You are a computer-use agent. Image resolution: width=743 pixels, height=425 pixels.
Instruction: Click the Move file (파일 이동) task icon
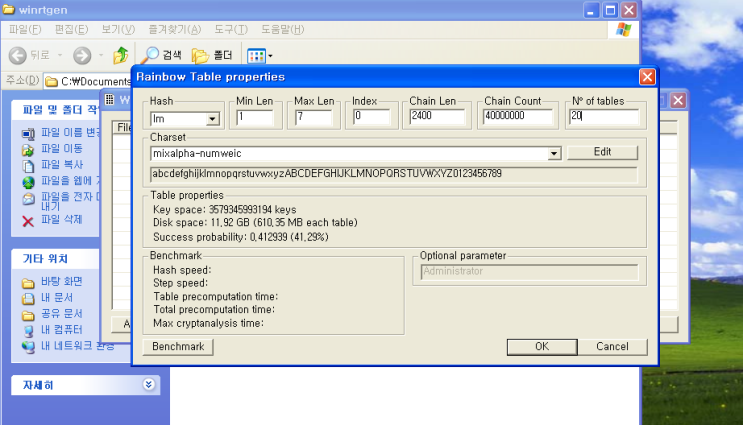tap(28, 150)
